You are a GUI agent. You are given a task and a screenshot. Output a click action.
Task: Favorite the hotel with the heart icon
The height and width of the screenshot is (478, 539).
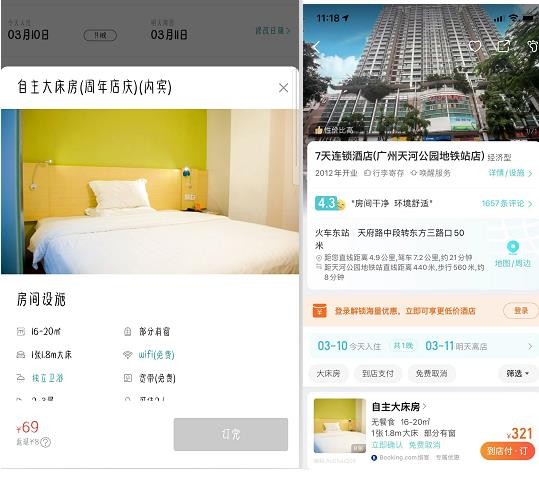pos(475,46)
